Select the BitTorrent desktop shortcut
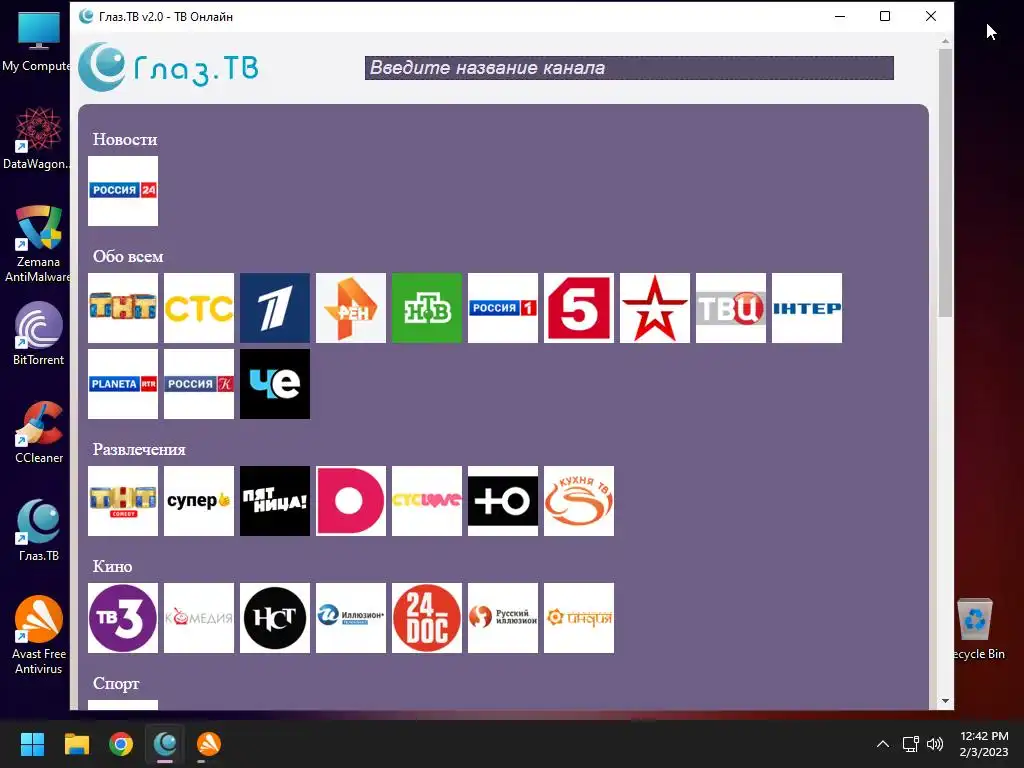Image resolution: width=1024 pixels, height=768 pixels. [x=39, y=333]
